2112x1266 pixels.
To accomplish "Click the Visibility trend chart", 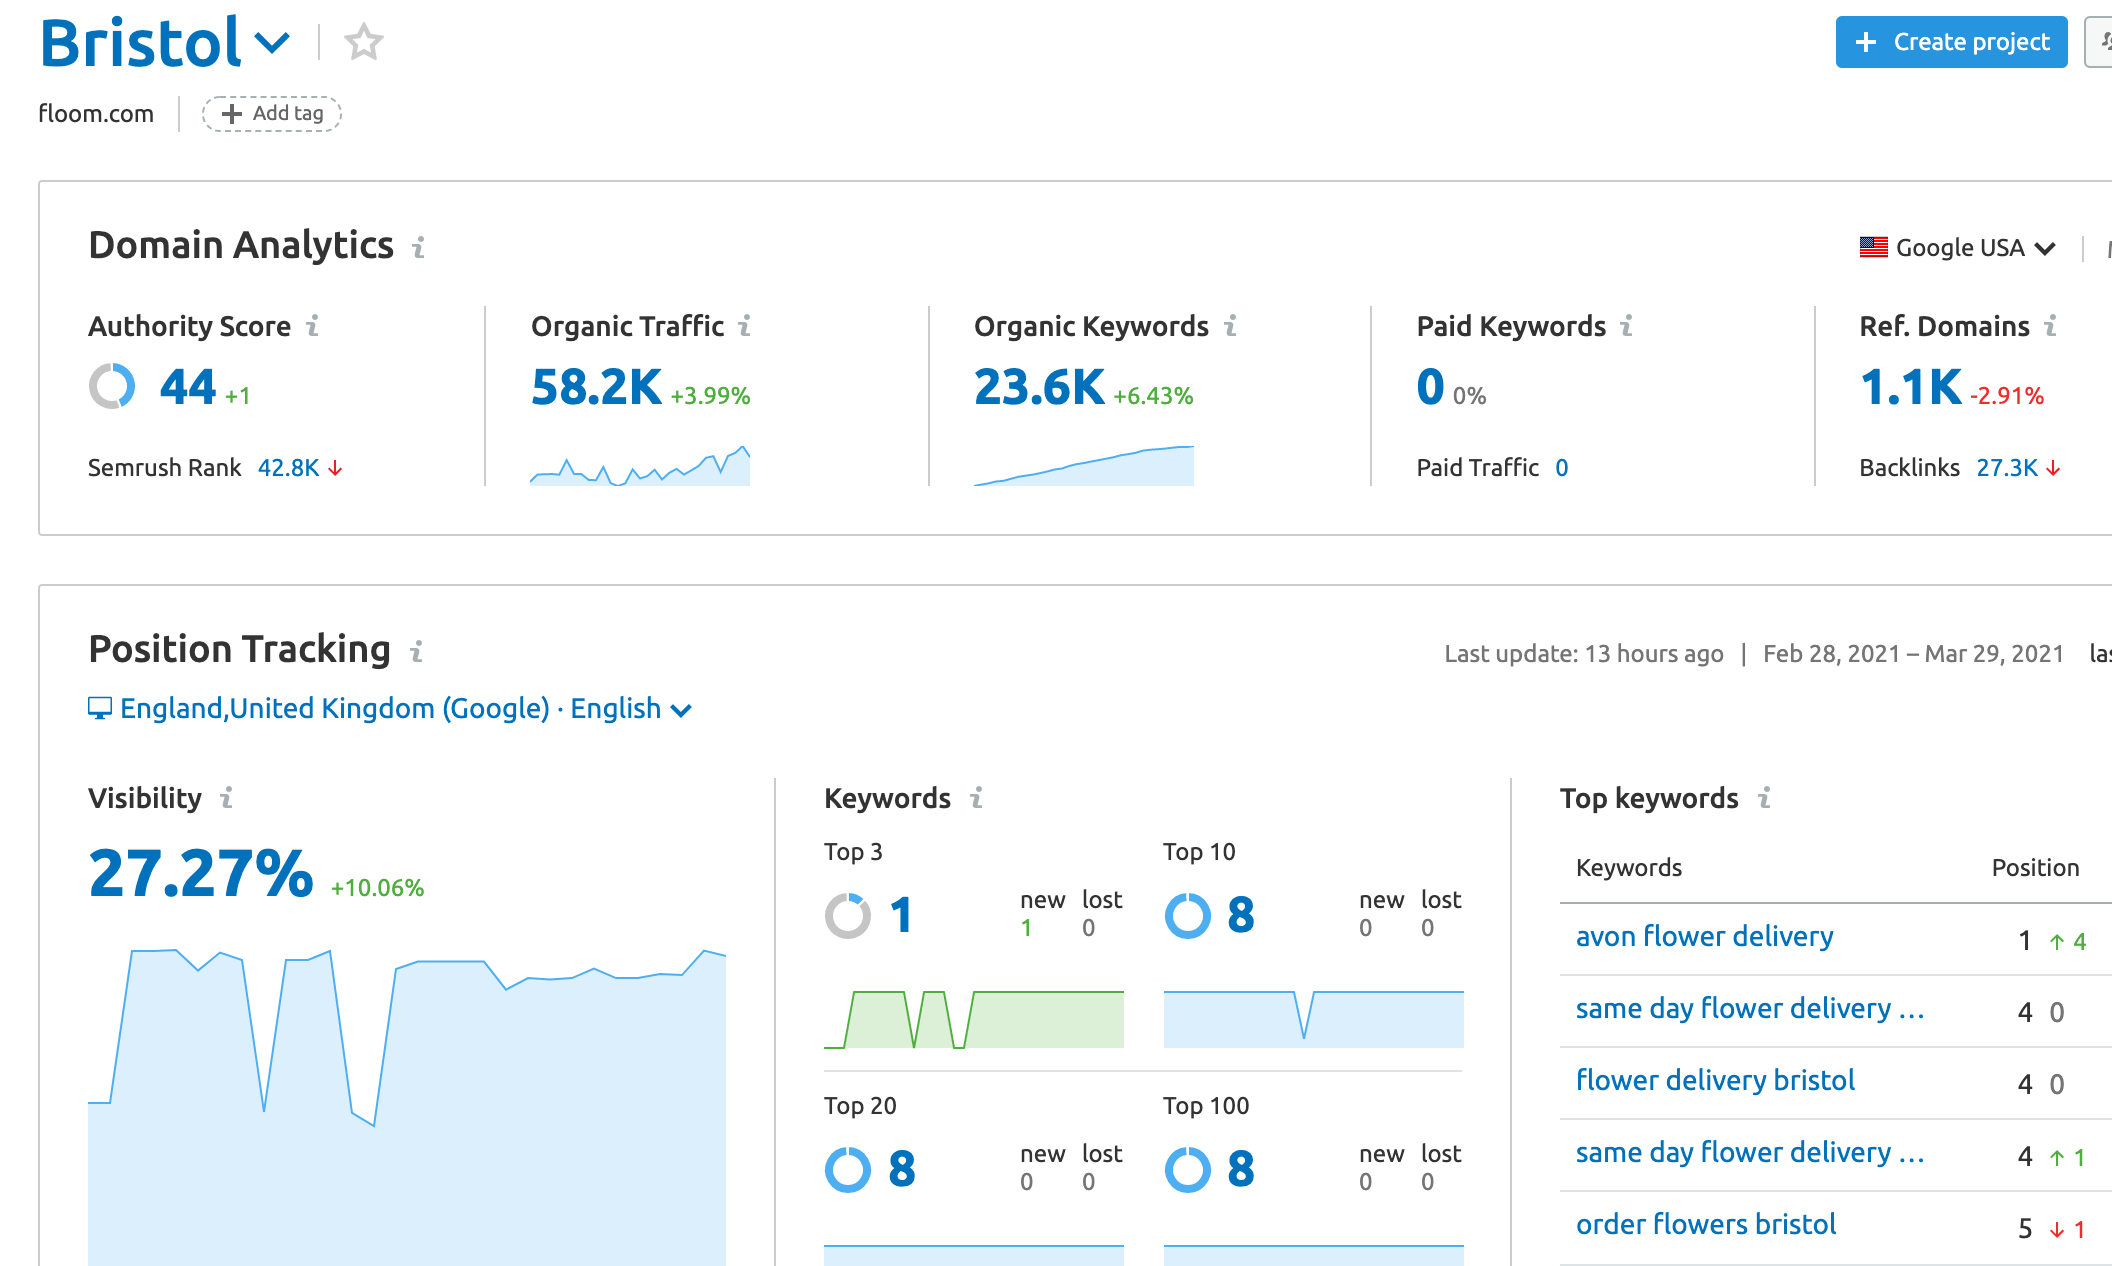I will point(407,1100).
